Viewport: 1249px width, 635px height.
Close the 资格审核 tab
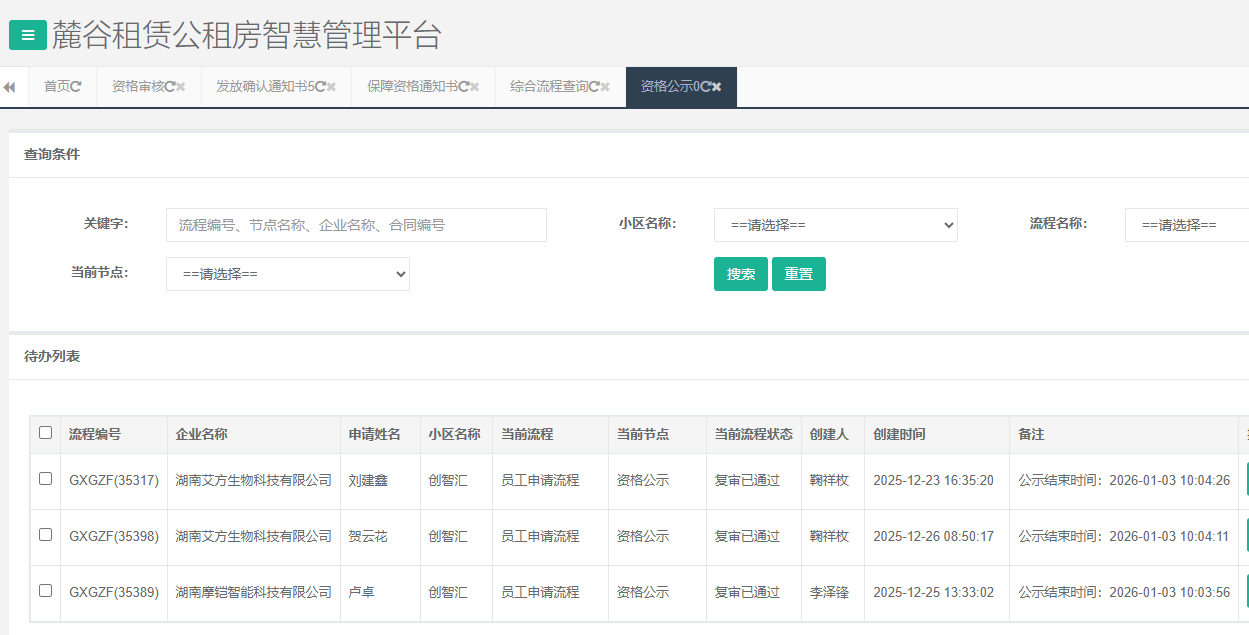(181, 87)
